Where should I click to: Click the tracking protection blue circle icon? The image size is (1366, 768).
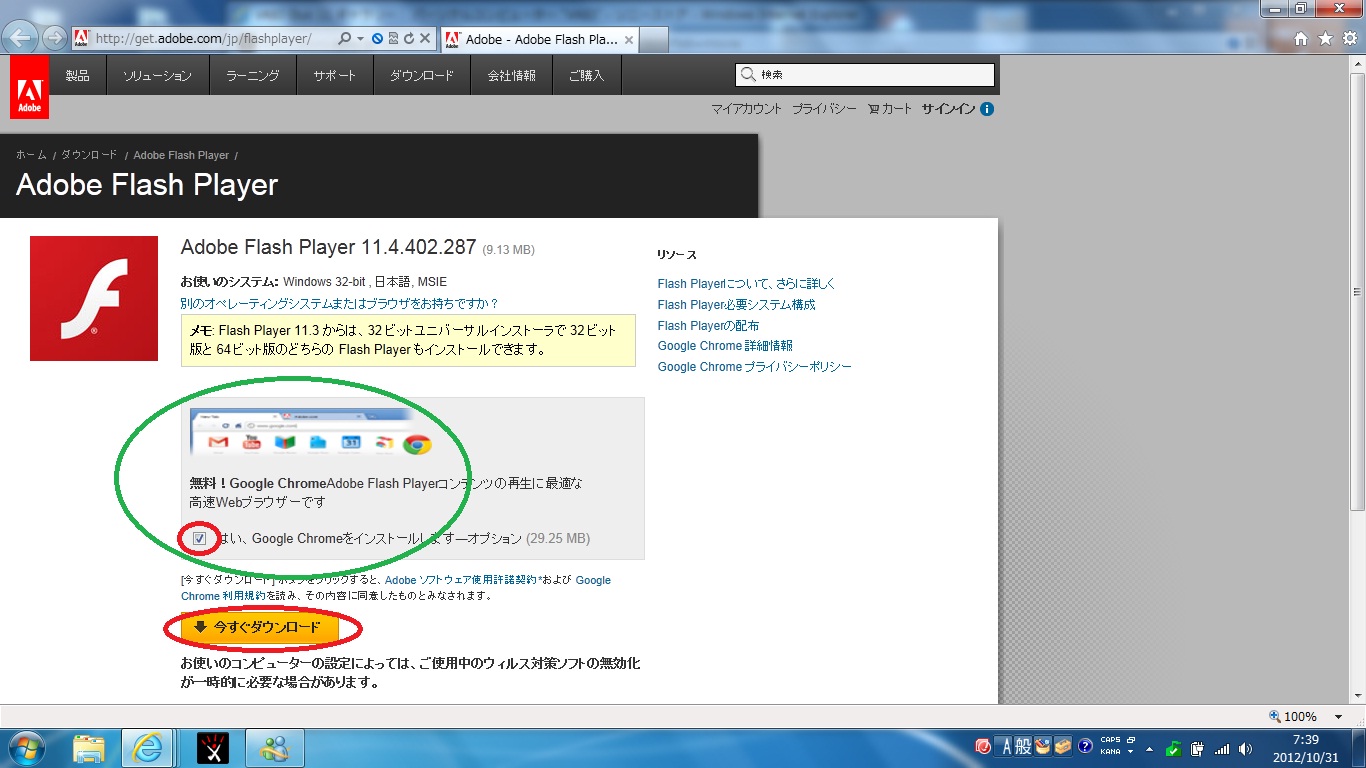[x=377, y=39]
